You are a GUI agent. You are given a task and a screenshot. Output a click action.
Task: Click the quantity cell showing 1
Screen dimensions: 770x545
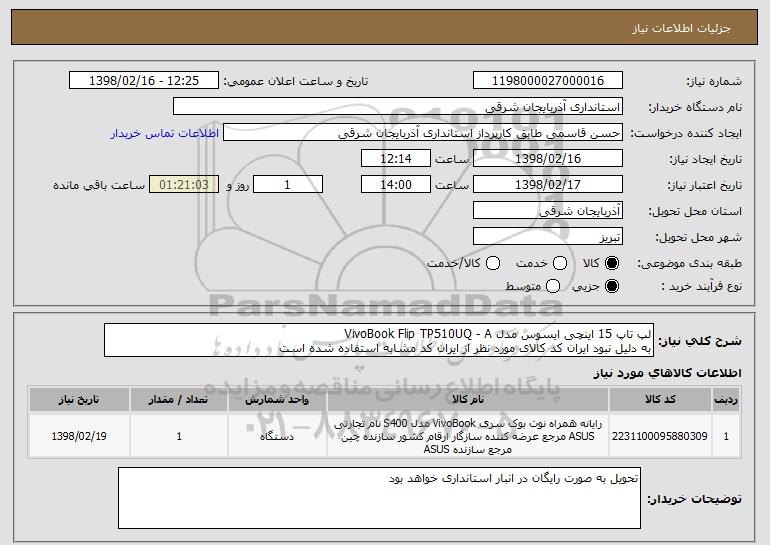coord(179,436)
